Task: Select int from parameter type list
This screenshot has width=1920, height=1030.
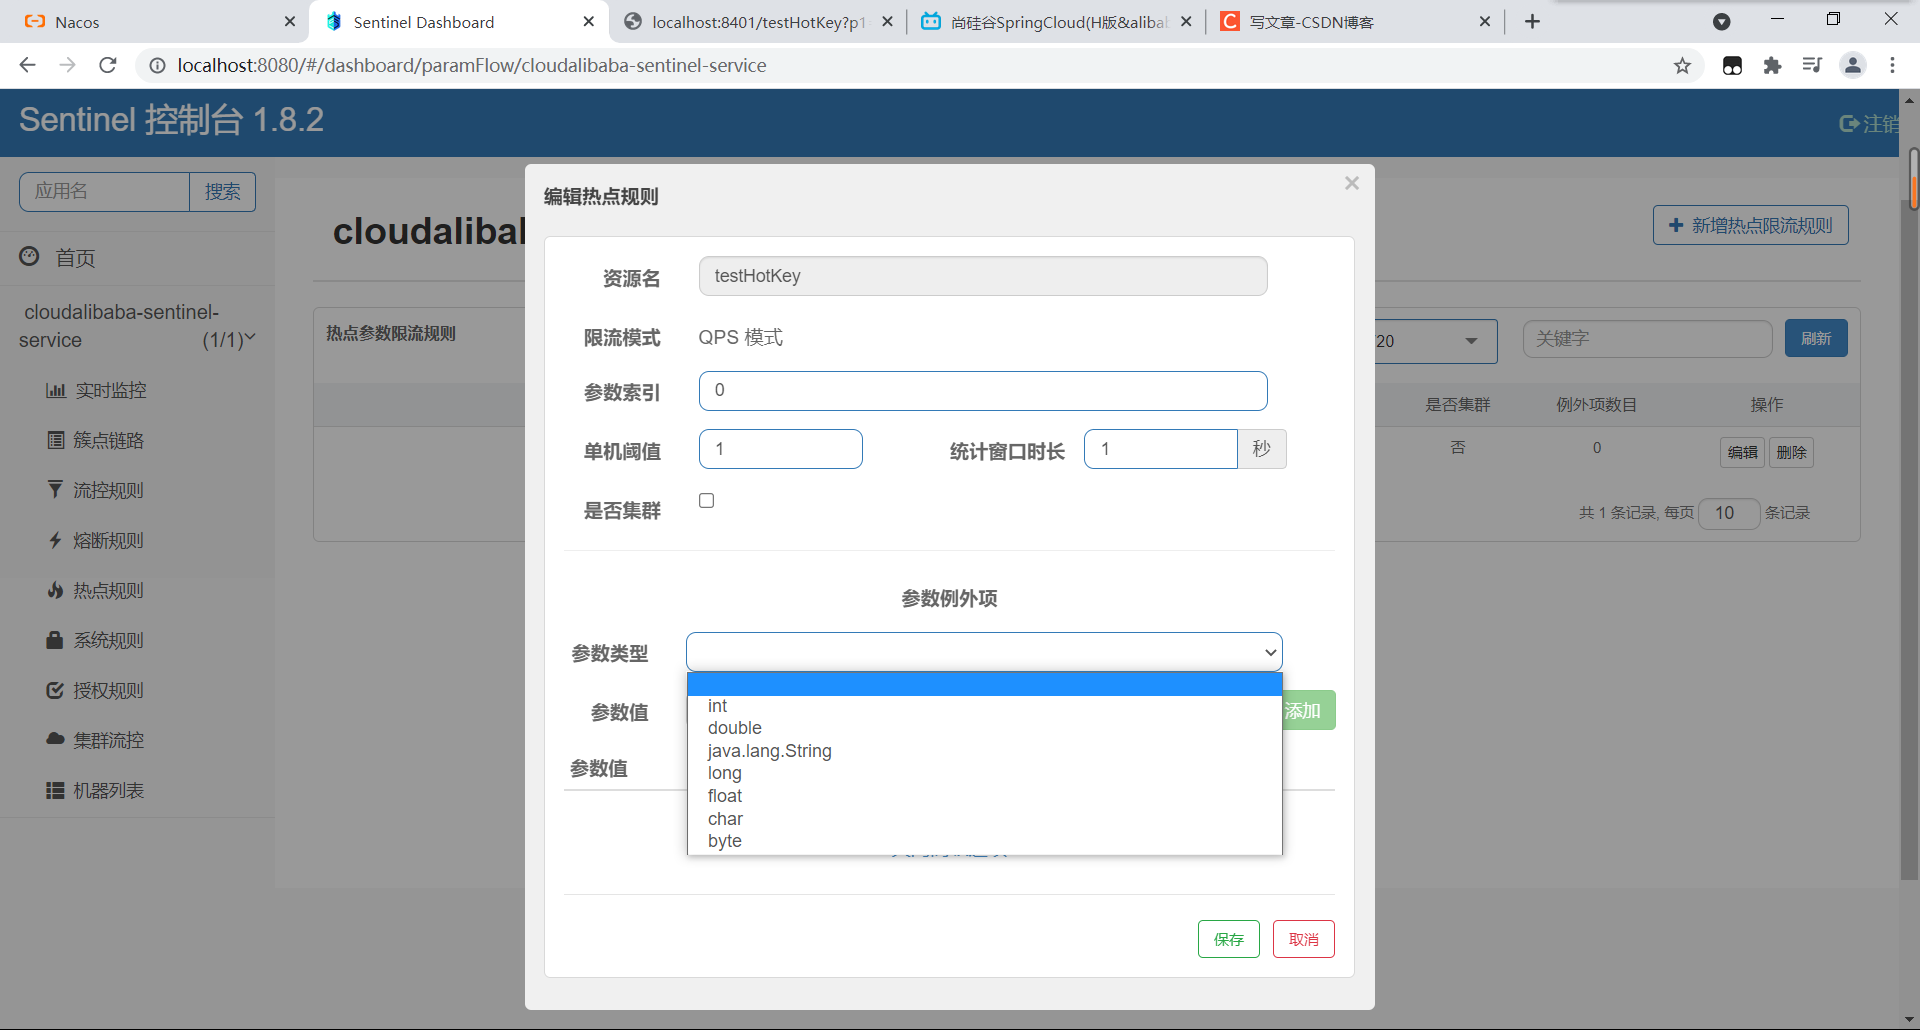Action: pos(984,706)
